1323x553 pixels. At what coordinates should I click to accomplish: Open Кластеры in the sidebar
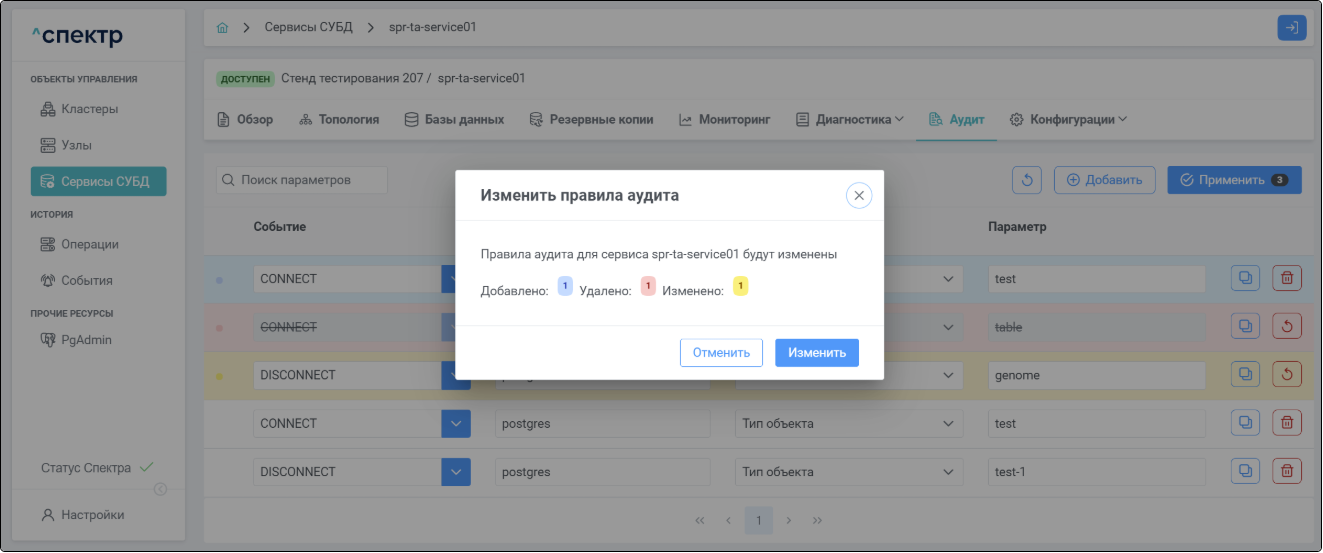click(x=91, y=109)
